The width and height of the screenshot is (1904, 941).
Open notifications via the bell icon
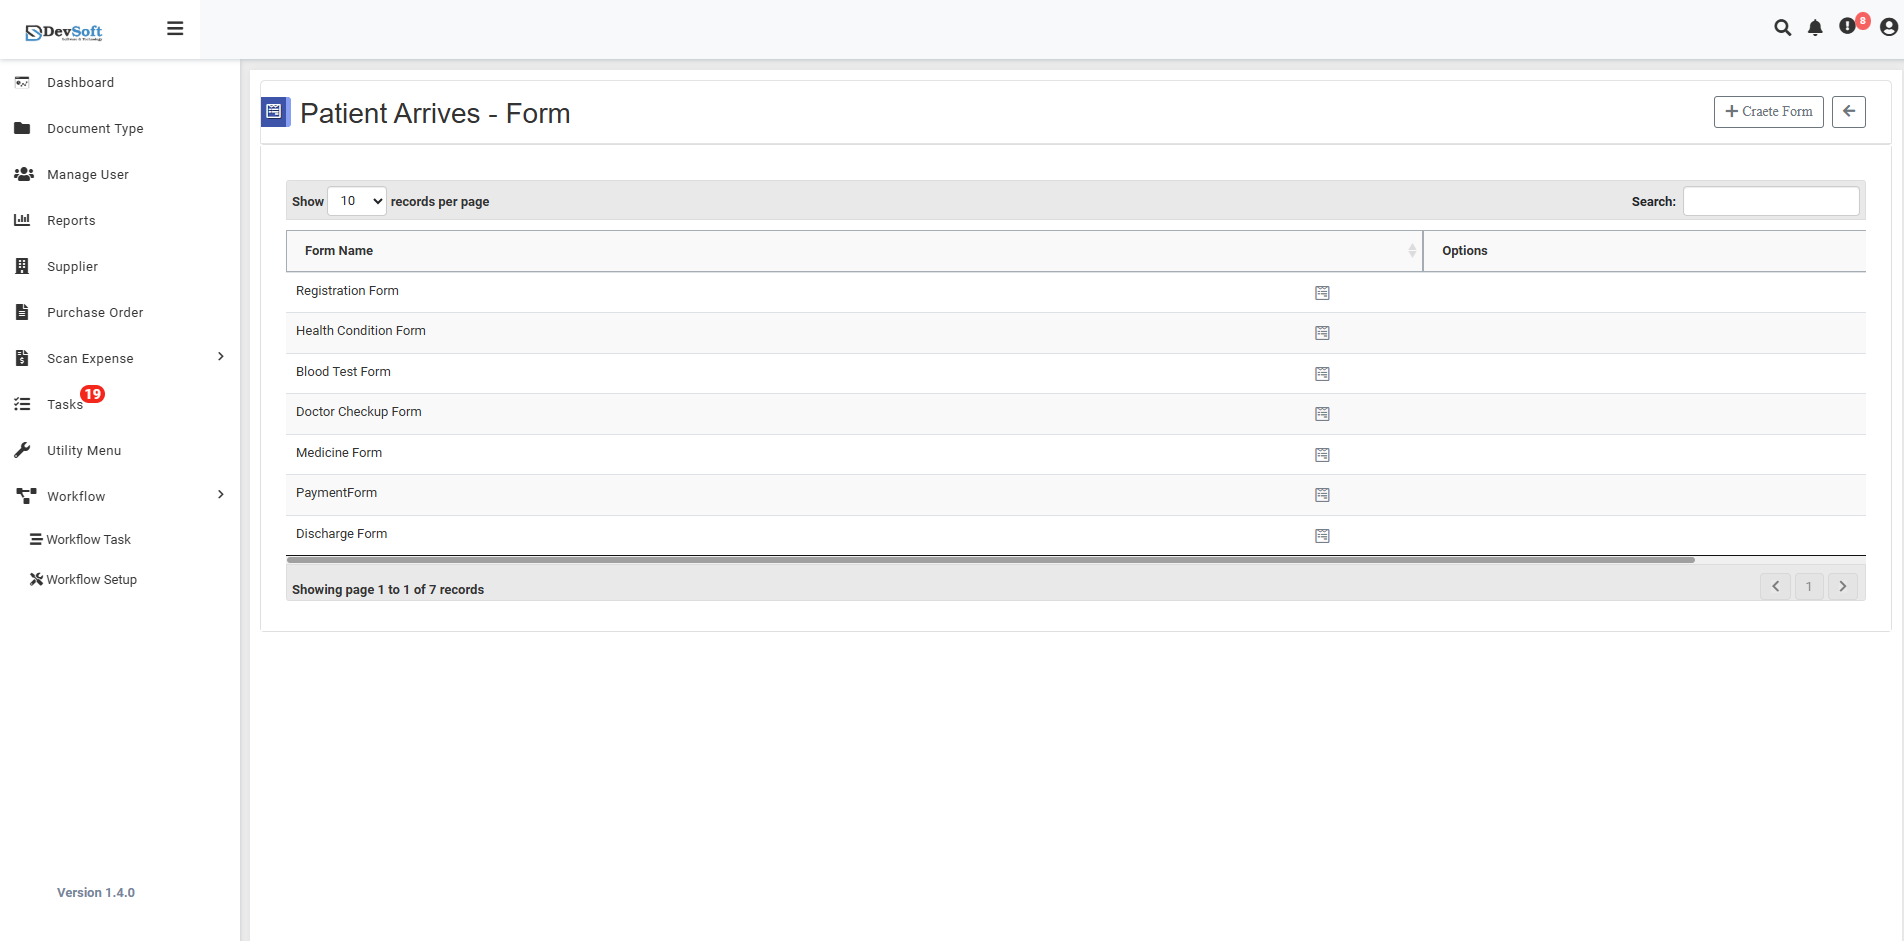[x=1815, y=27]
